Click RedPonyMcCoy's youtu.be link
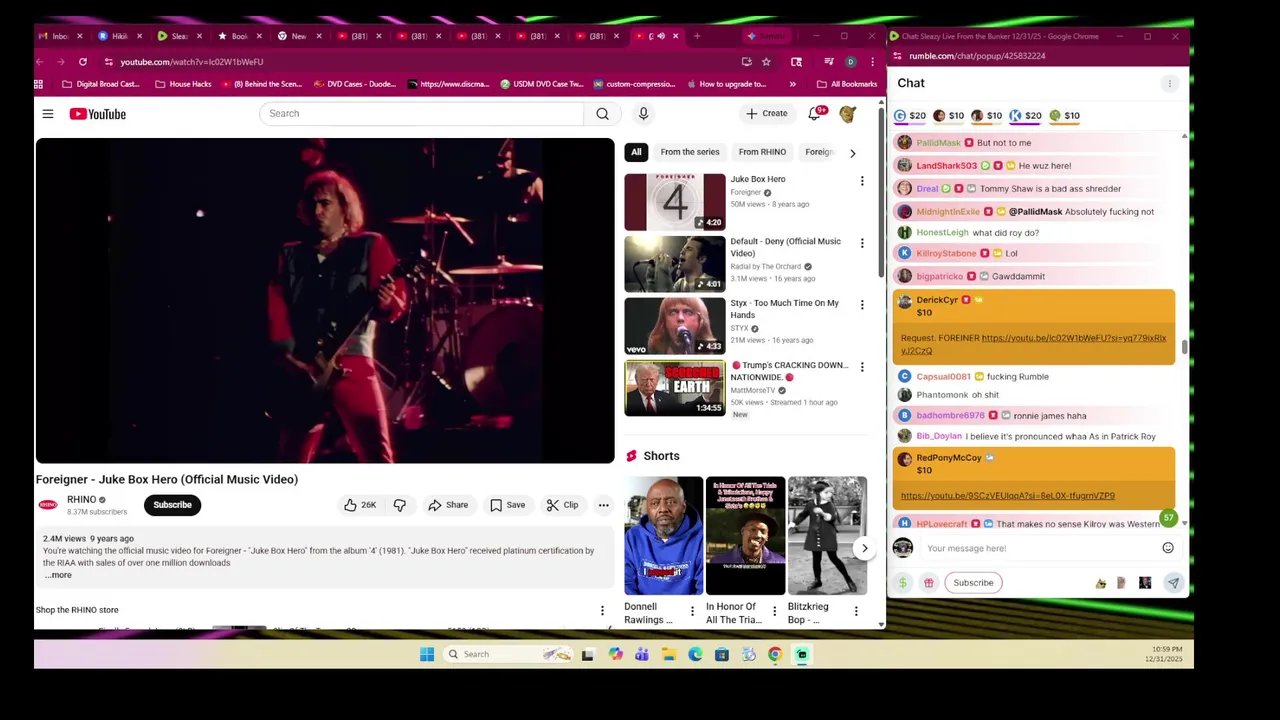This screenshot has height=720, width=1280. click(1007, 496)
